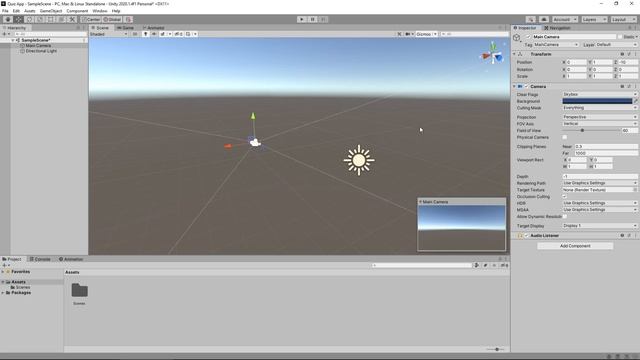Click the plus create button in Hierarchy
Screen dimensions: 640x360
click(5, 34)
